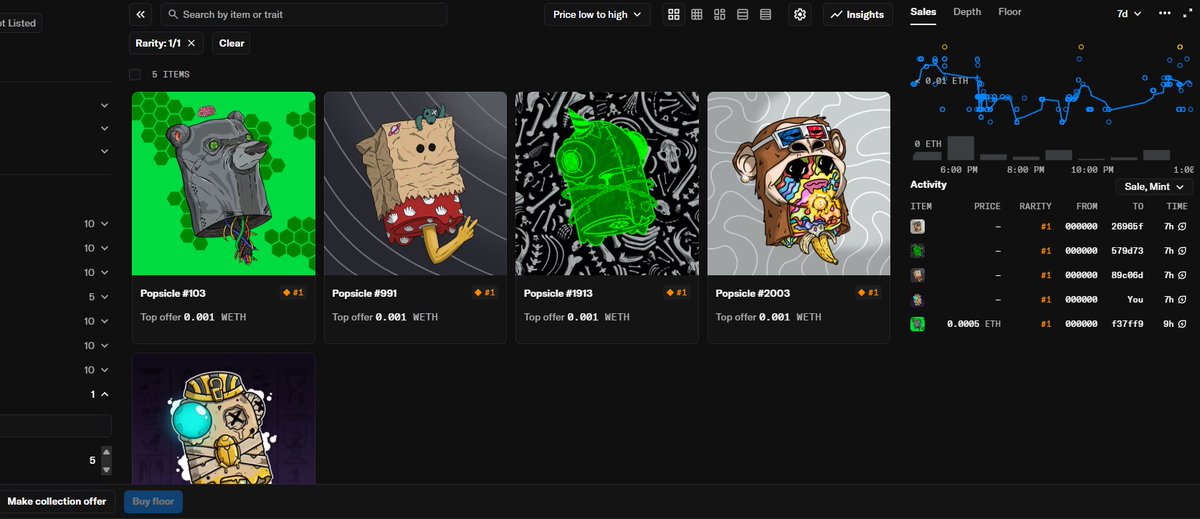
Task: Click Make collection offer button
Action: [x=57, y=501]
